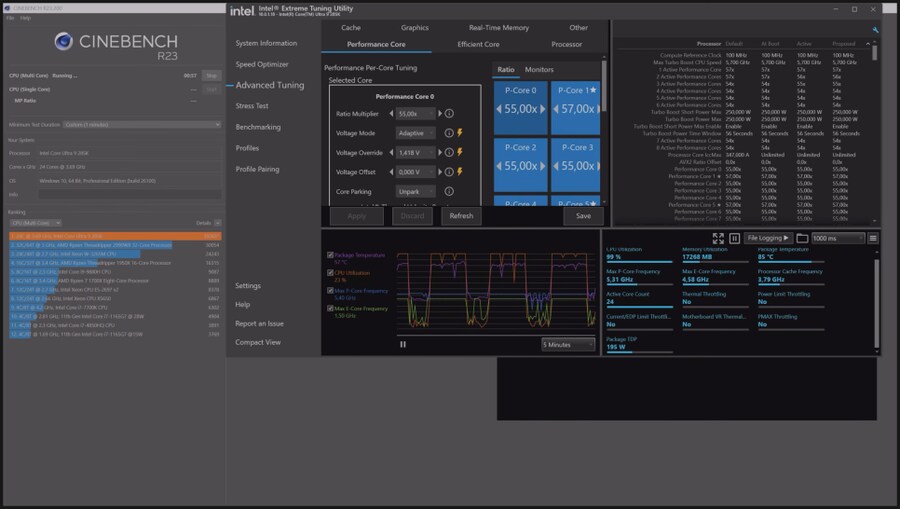900x509 pixels.
Task: Open the log folder icon next to File Logging
Action: tap(801, 238)
